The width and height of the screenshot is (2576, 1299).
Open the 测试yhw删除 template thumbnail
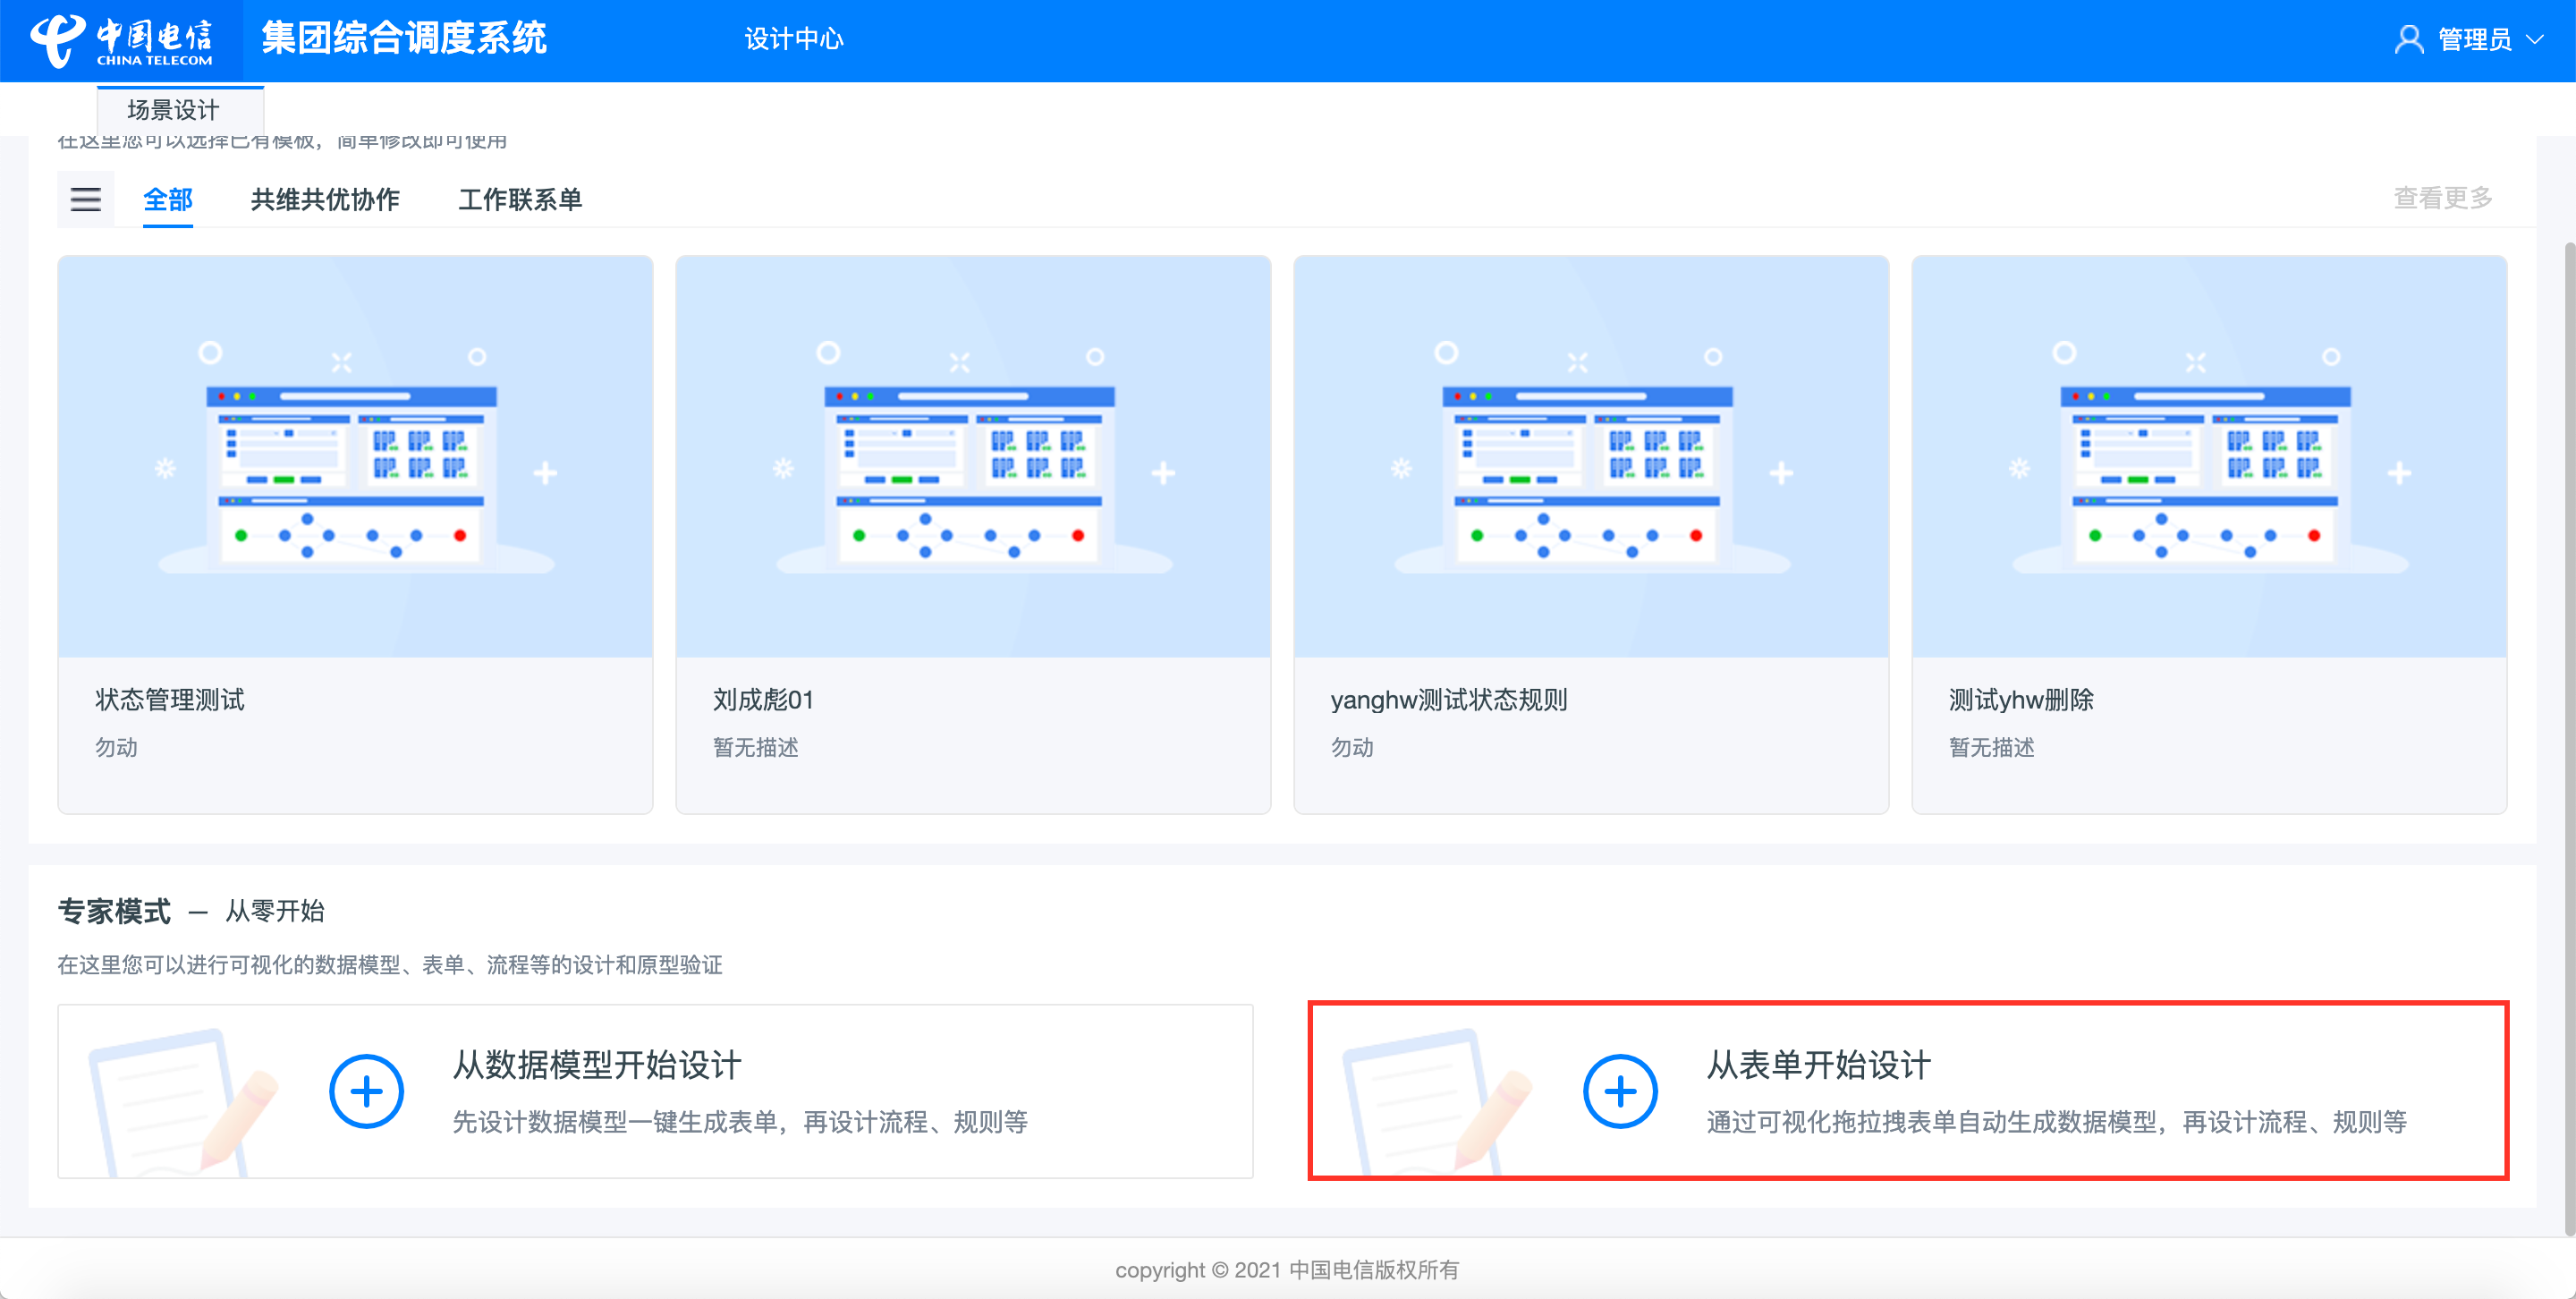click(2210, 457)
